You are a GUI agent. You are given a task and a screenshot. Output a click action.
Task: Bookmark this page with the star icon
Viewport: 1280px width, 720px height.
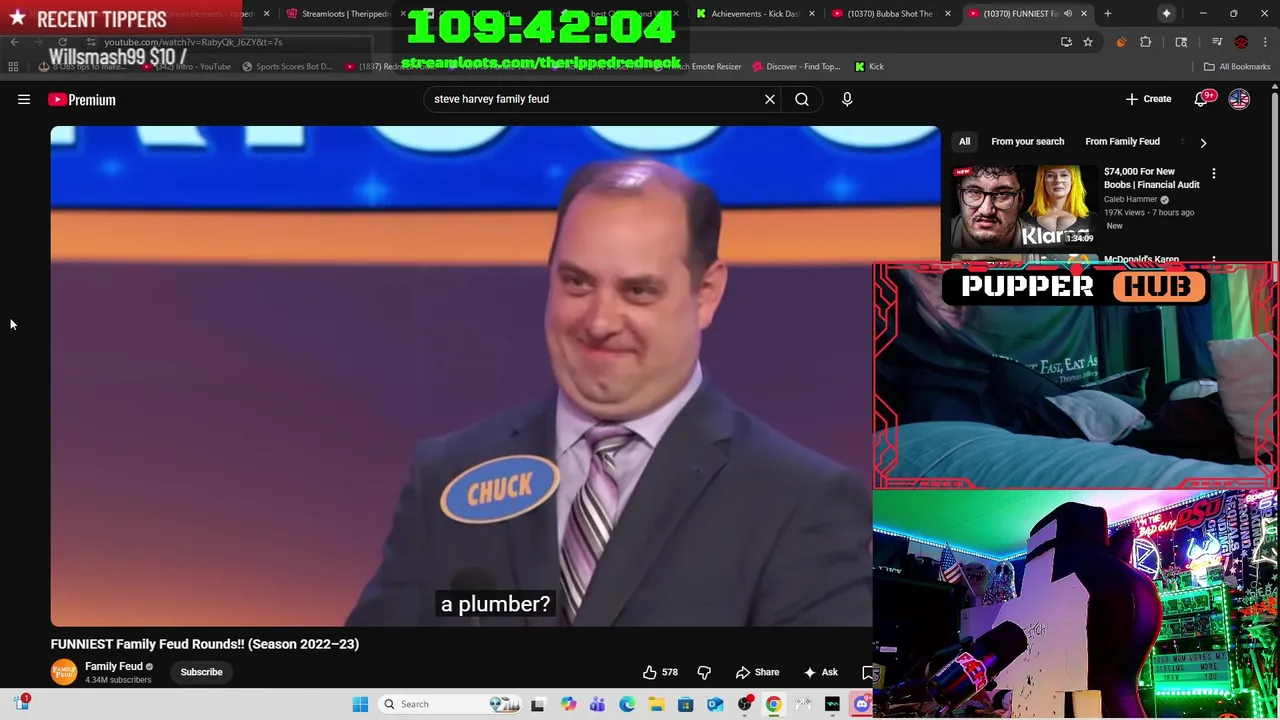click(x=1088, y=42)
